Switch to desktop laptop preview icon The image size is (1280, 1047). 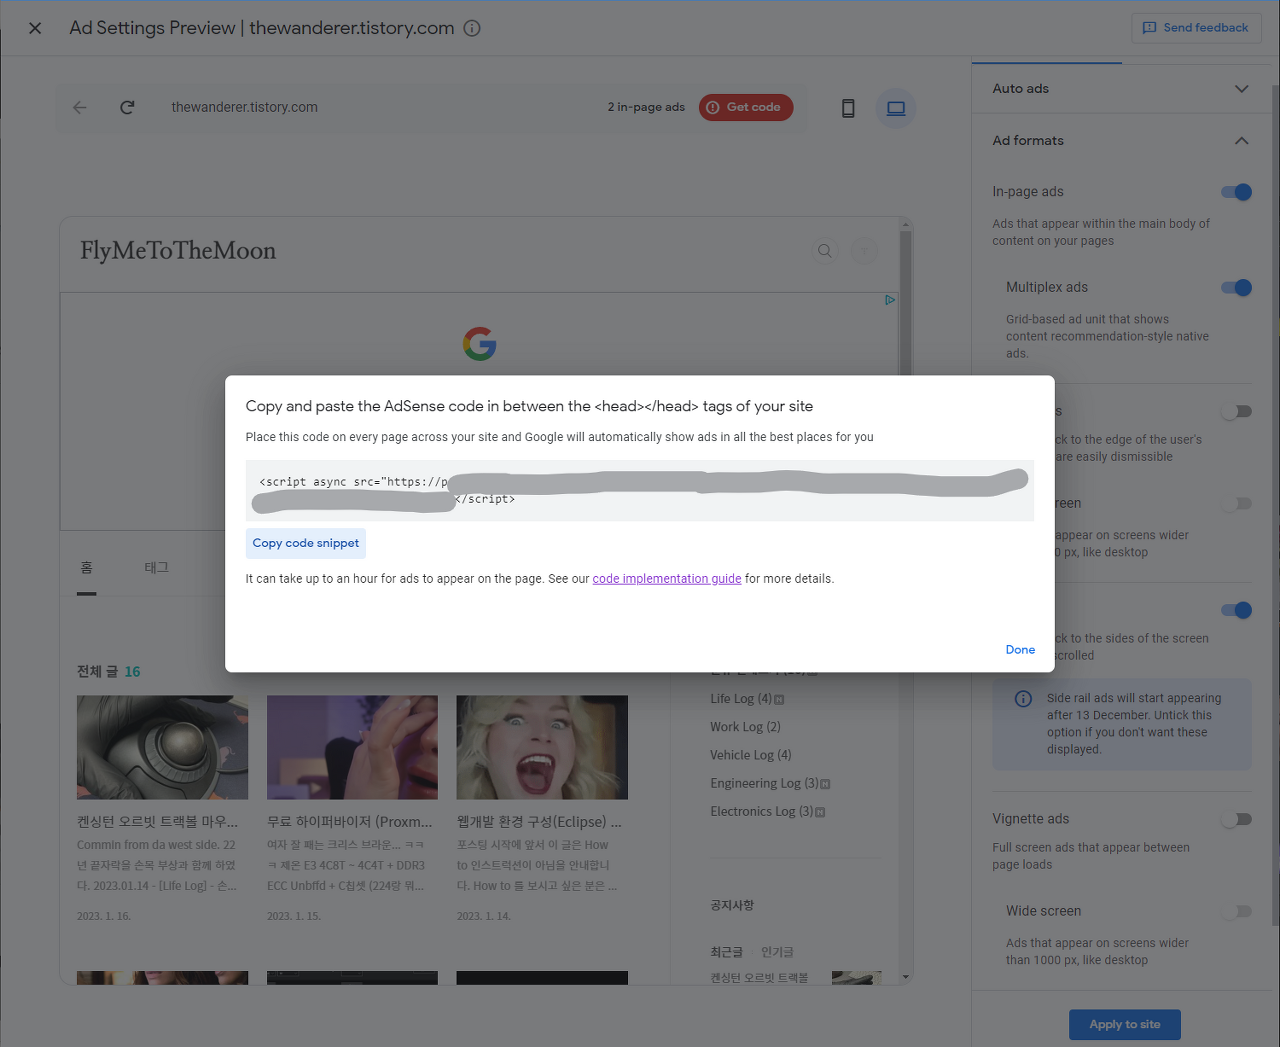tap(896, 108)
